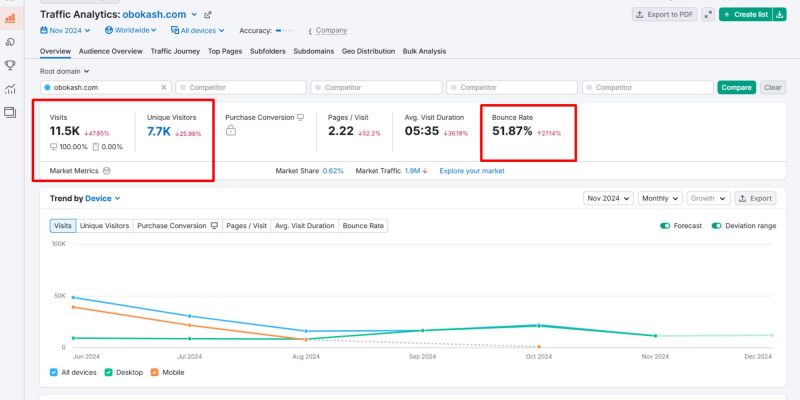
Task: Switch to the Audience Overview tab
Action: [x=111, y=51]
